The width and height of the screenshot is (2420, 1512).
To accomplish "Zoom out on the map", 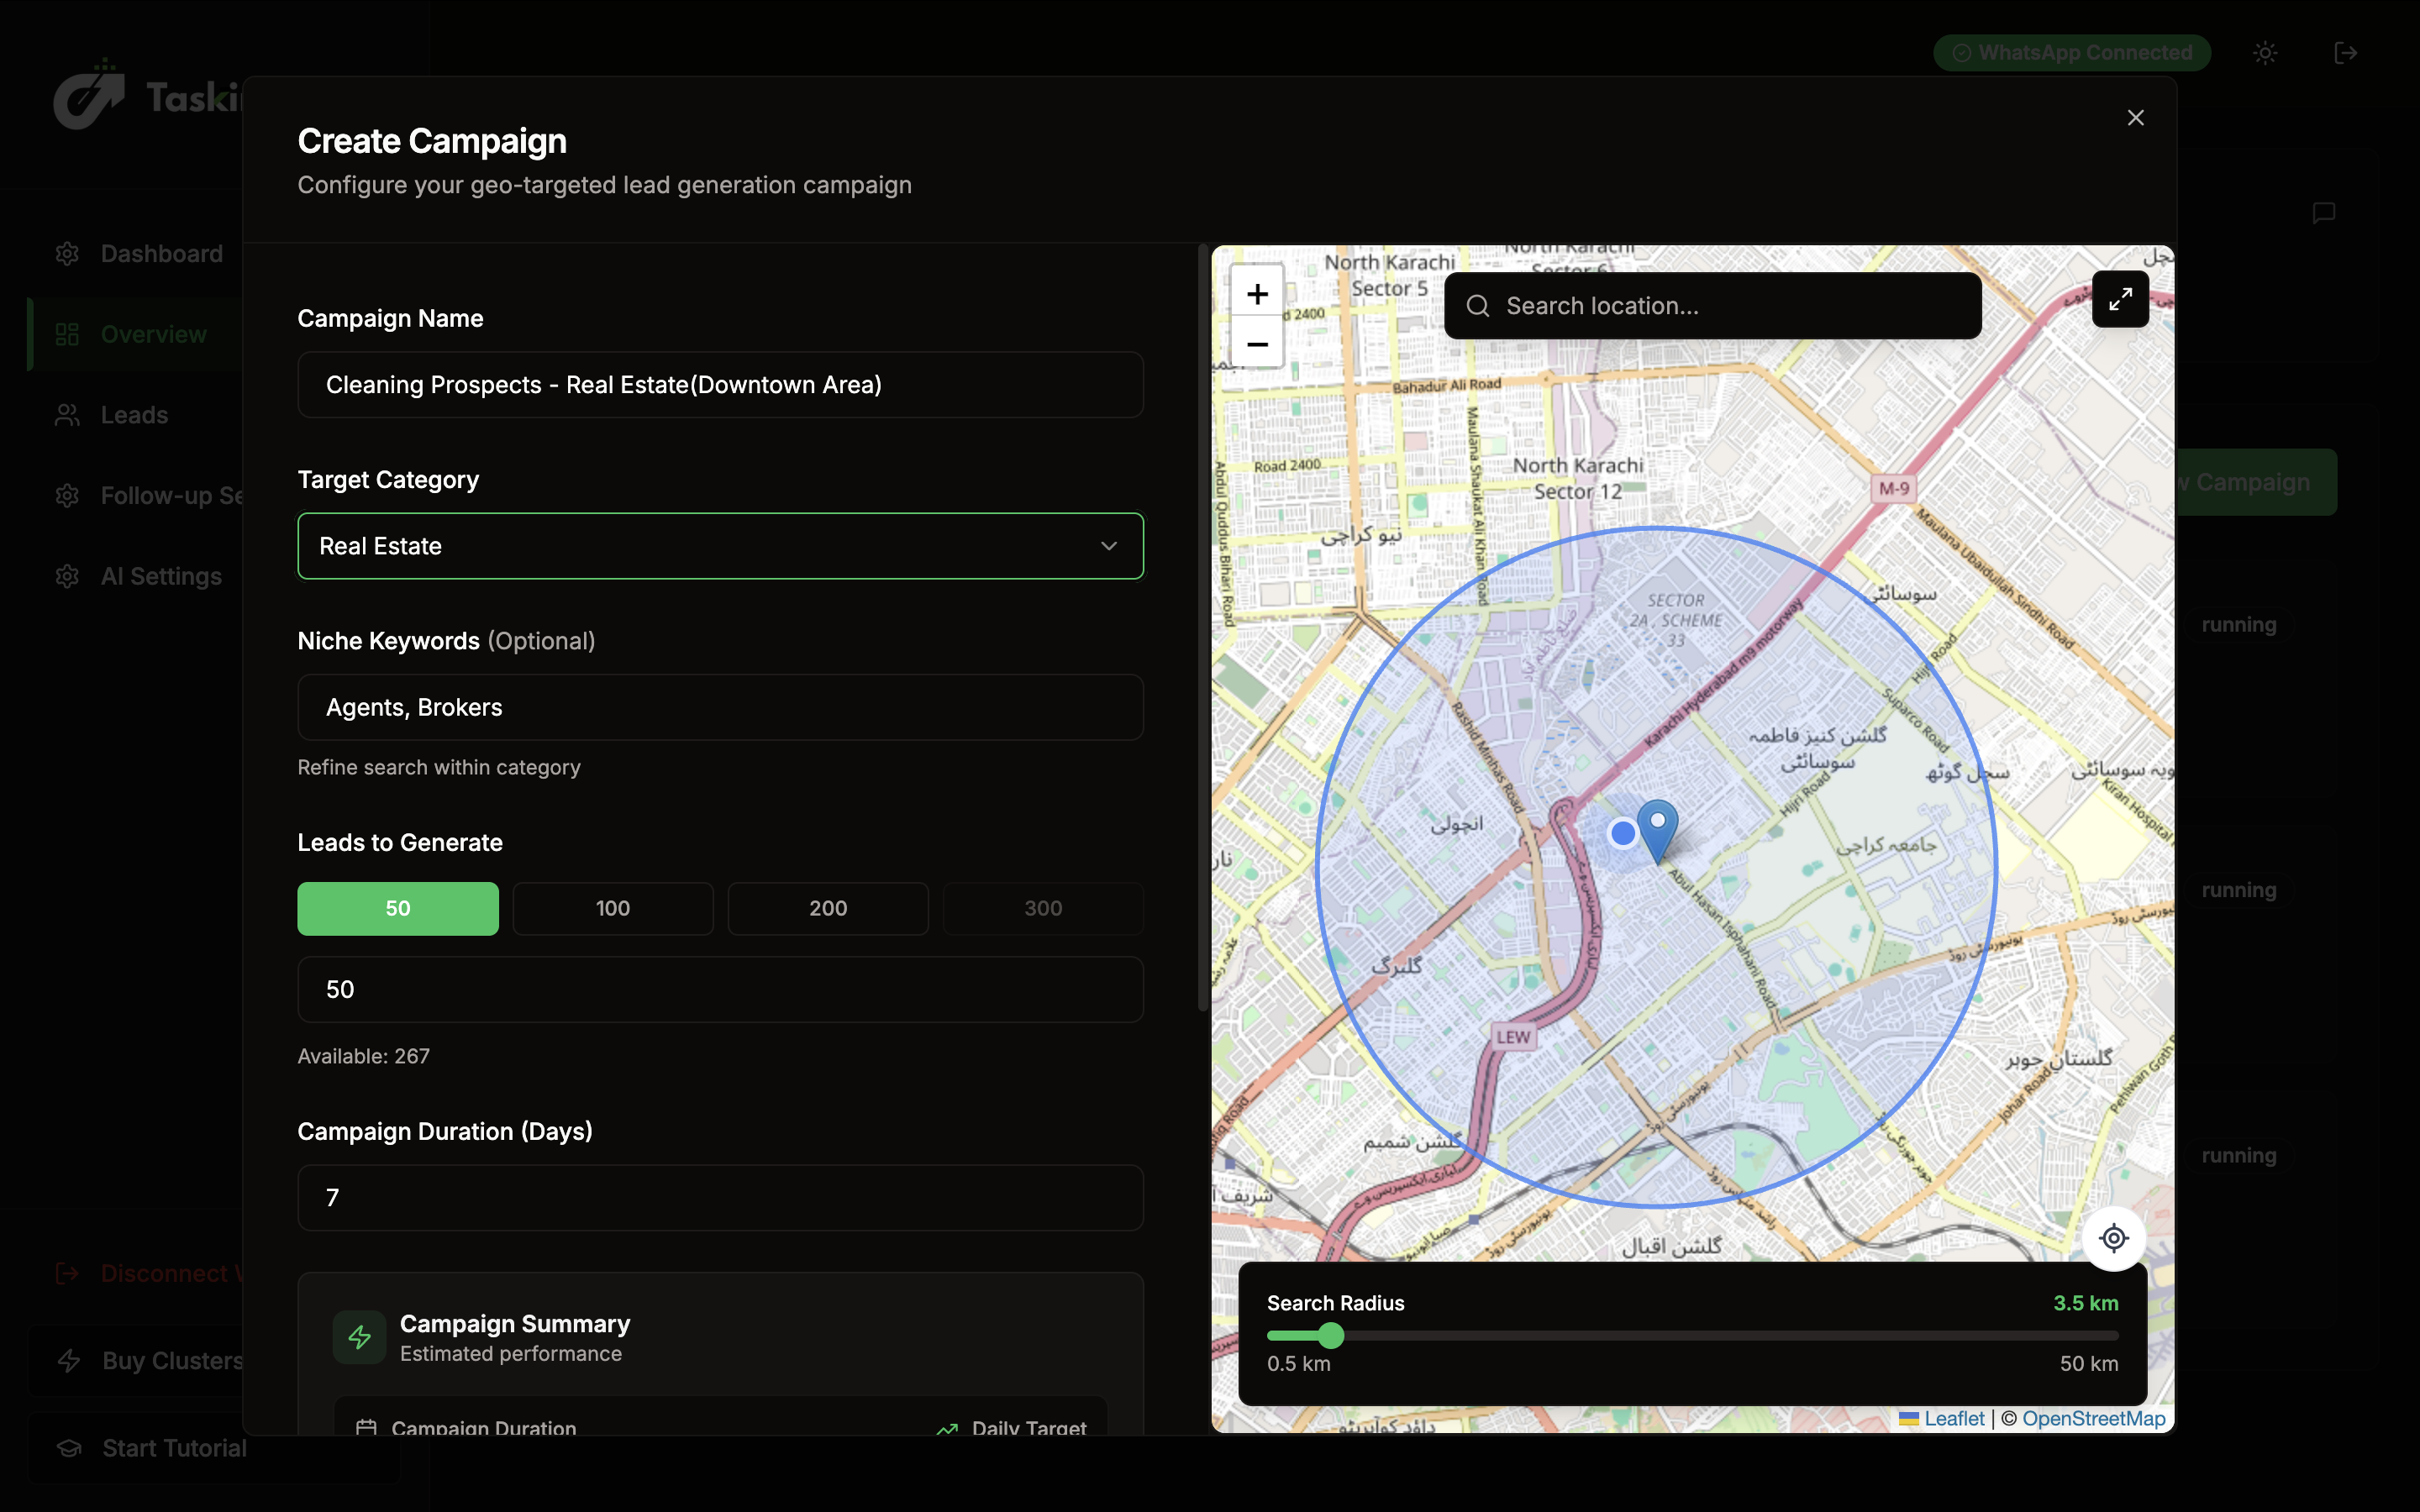I will (x=1257, y=344).
